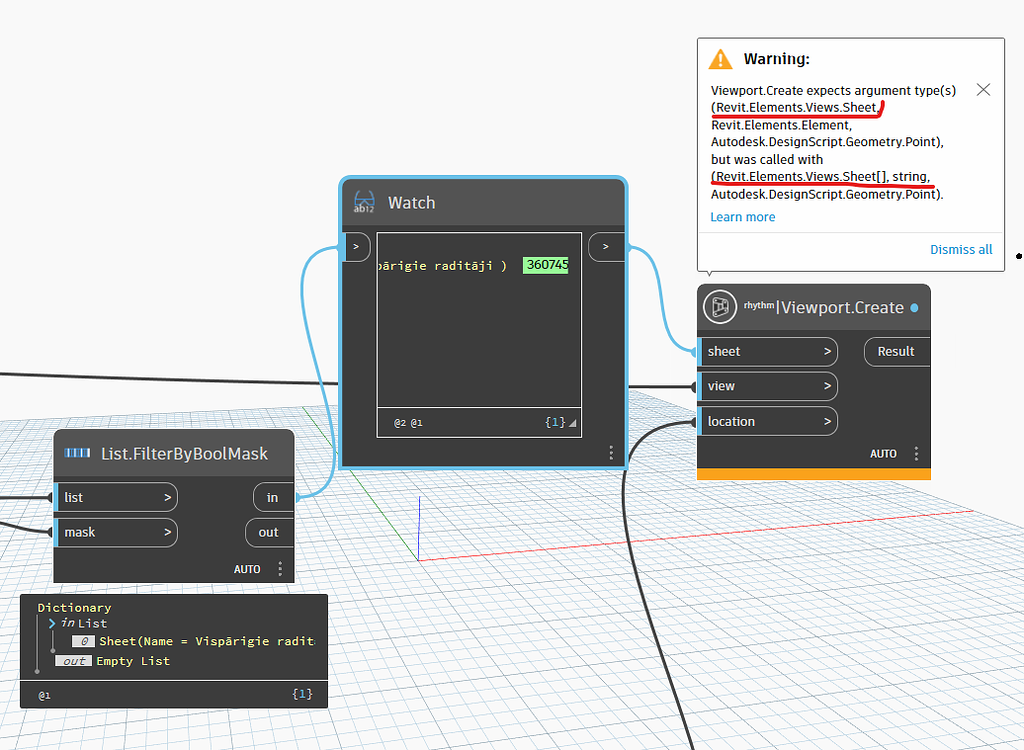The width and height of the screenshot is (1024, 750).
Task: Select the green highlighted value 360745 in Watch
Action: pyautogui.click(x=545, y=265)
